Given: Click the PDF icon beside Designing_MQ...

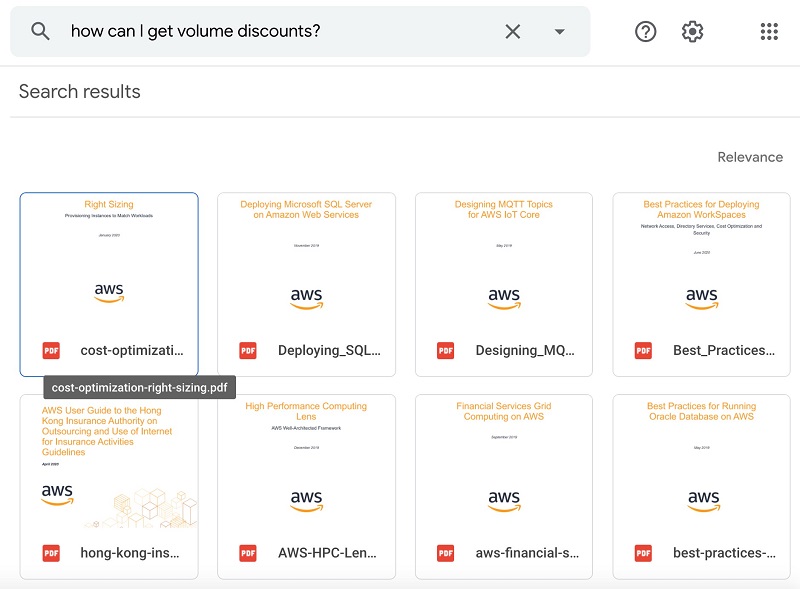Looking at the screenshot, I should tap(445, 351).
